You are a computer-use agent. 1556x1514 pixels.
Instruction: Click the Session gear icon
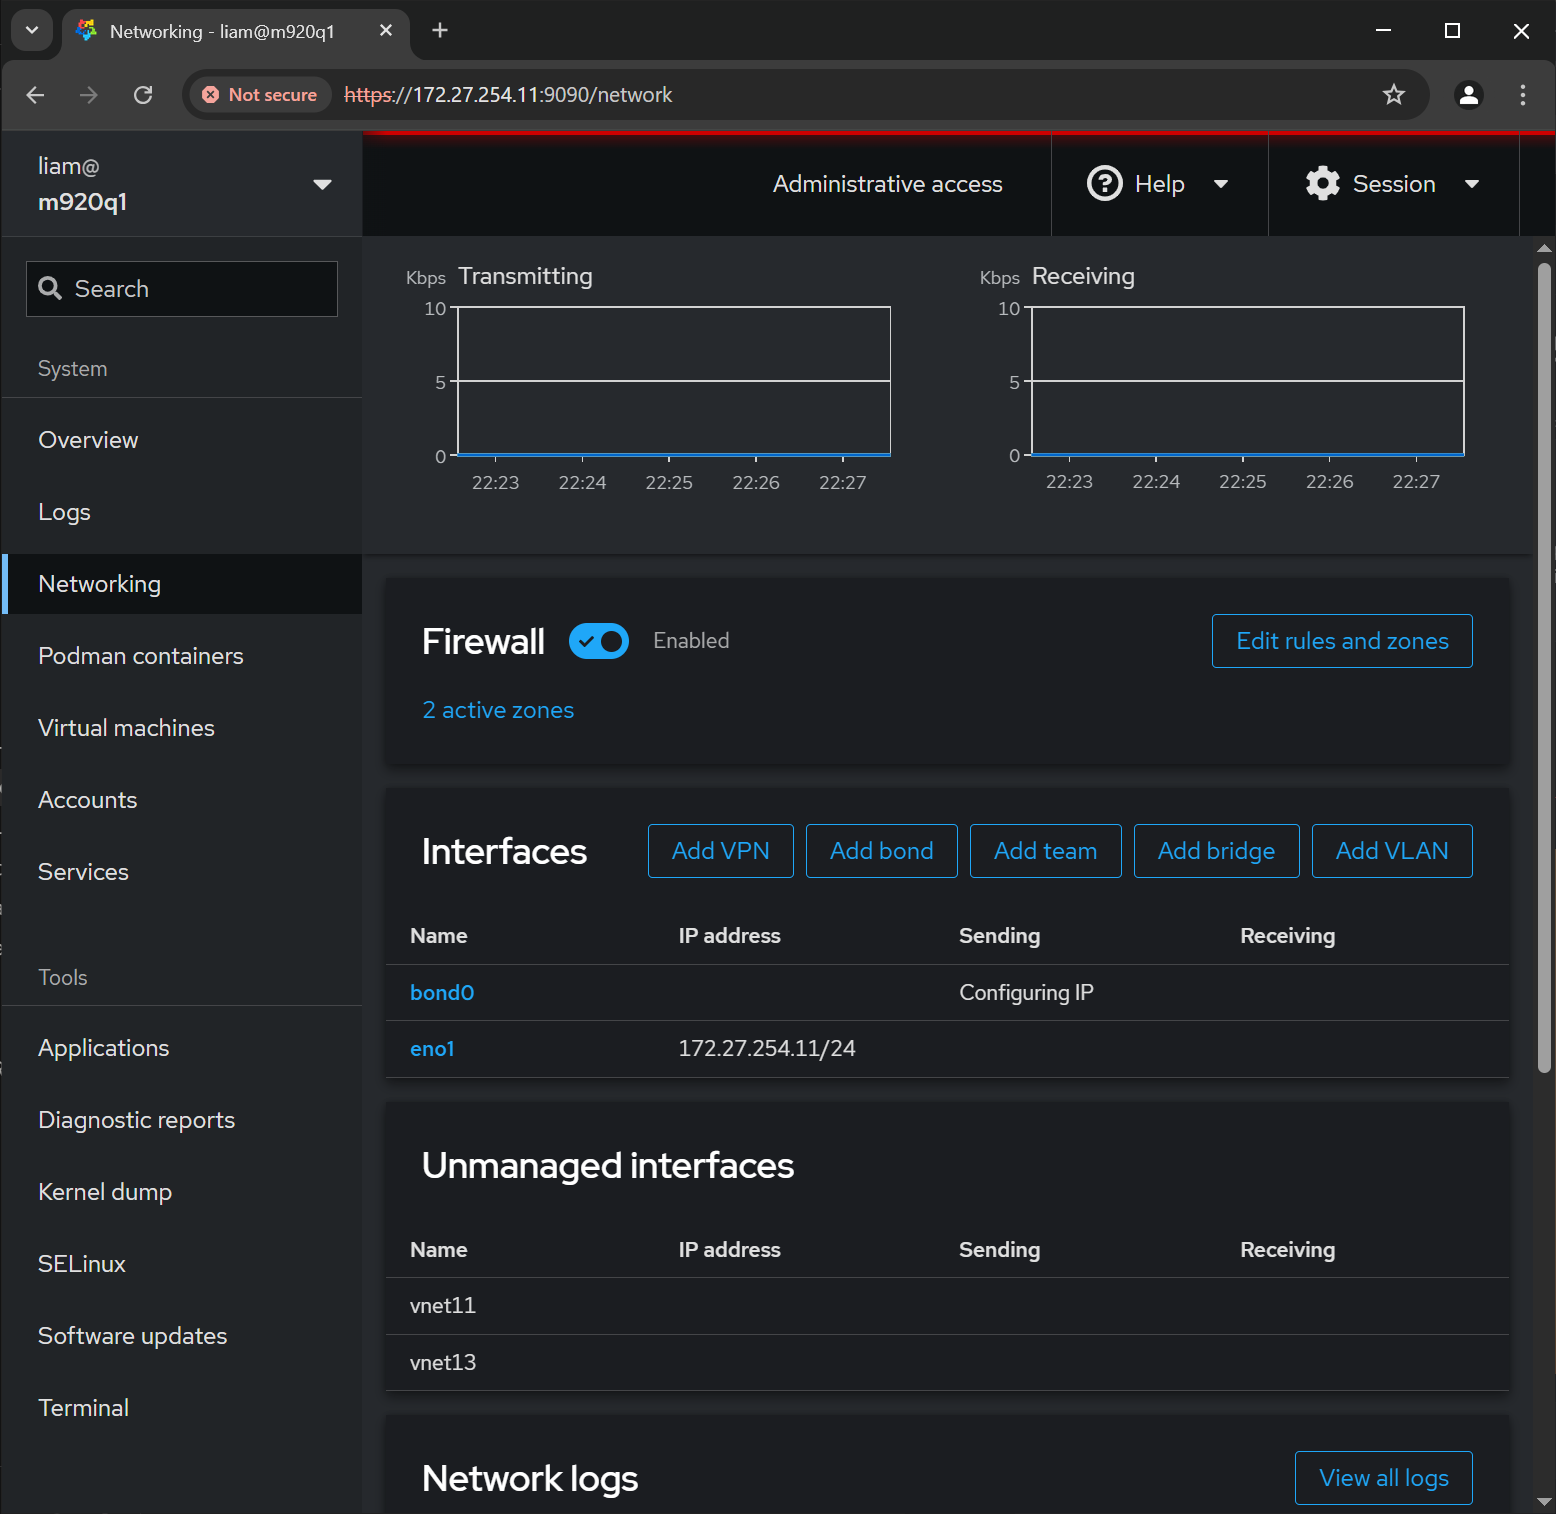click(x=1322, y=184)
